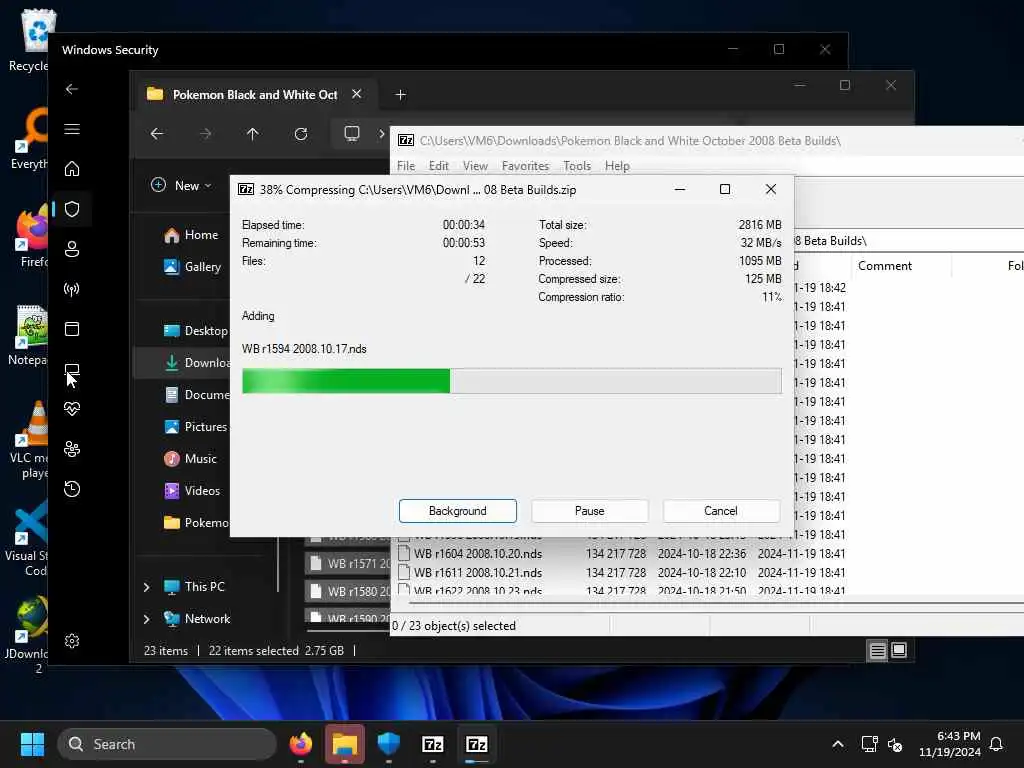Click File Explorer back arrow
Image resolution: width=1024 pixels, height=768 pixels.
click(157, 134)
